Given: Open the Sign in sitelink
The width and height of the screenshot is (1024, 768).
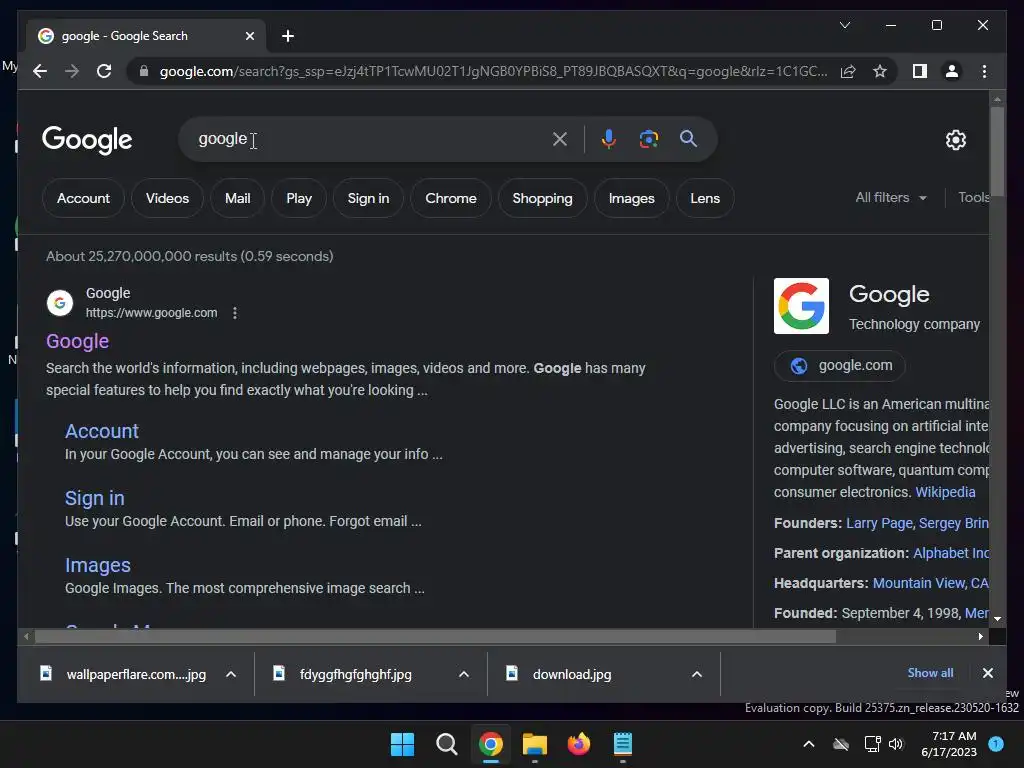Looking at the screenshot, I should click(95, 498).
